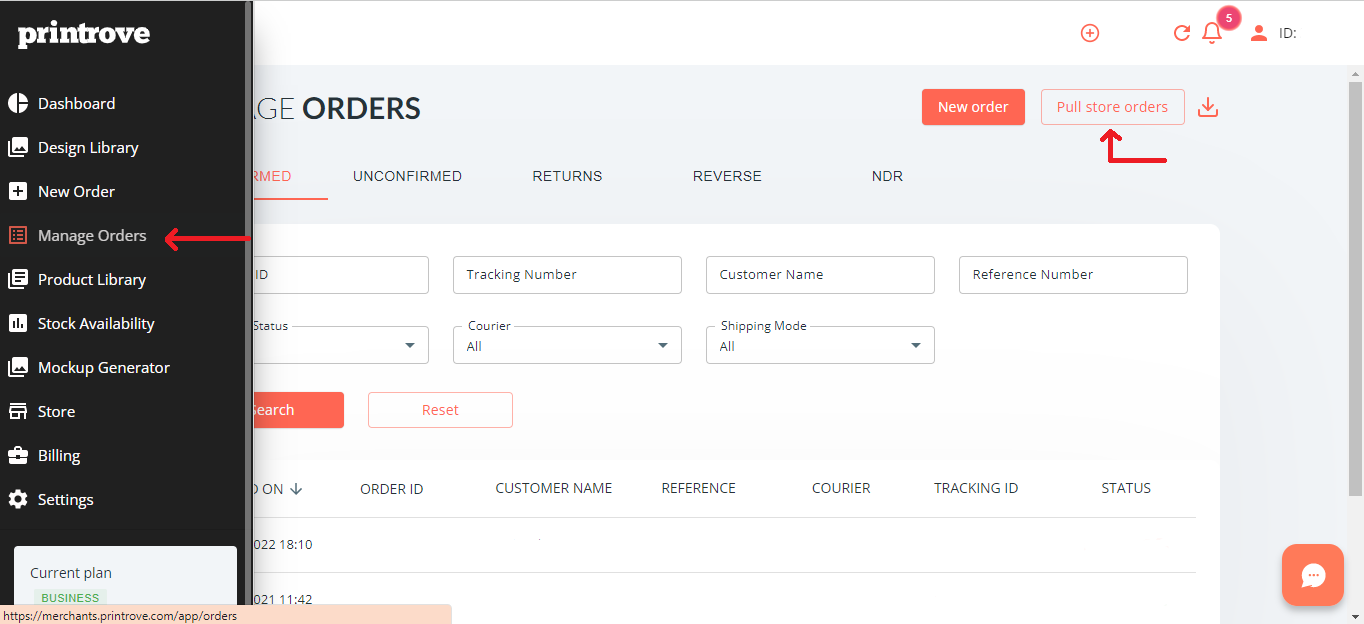This screenshot has height=624, width=1364.
Task: Focus the Reference Number field
Action: [x=1073, y=275]
